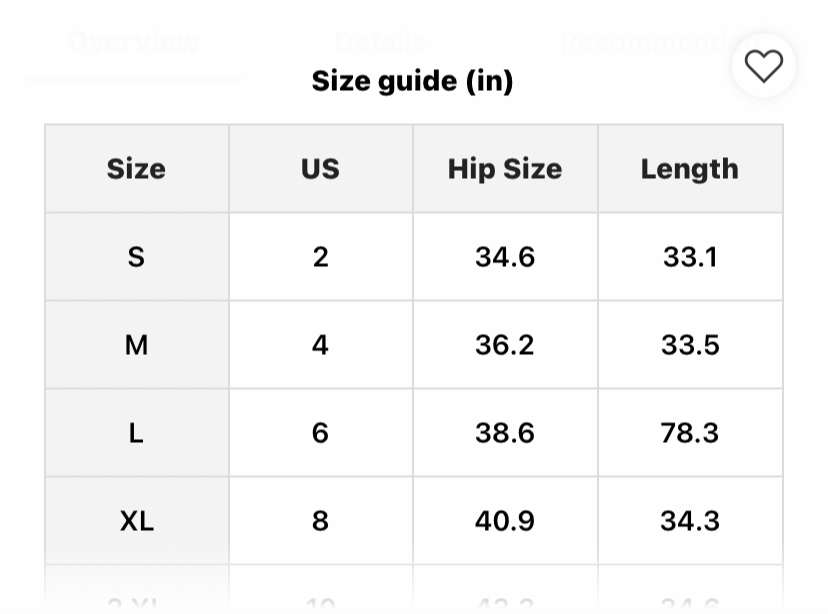Select the US size 6 cell
828x614 pixels.
(x=320, y=433)
